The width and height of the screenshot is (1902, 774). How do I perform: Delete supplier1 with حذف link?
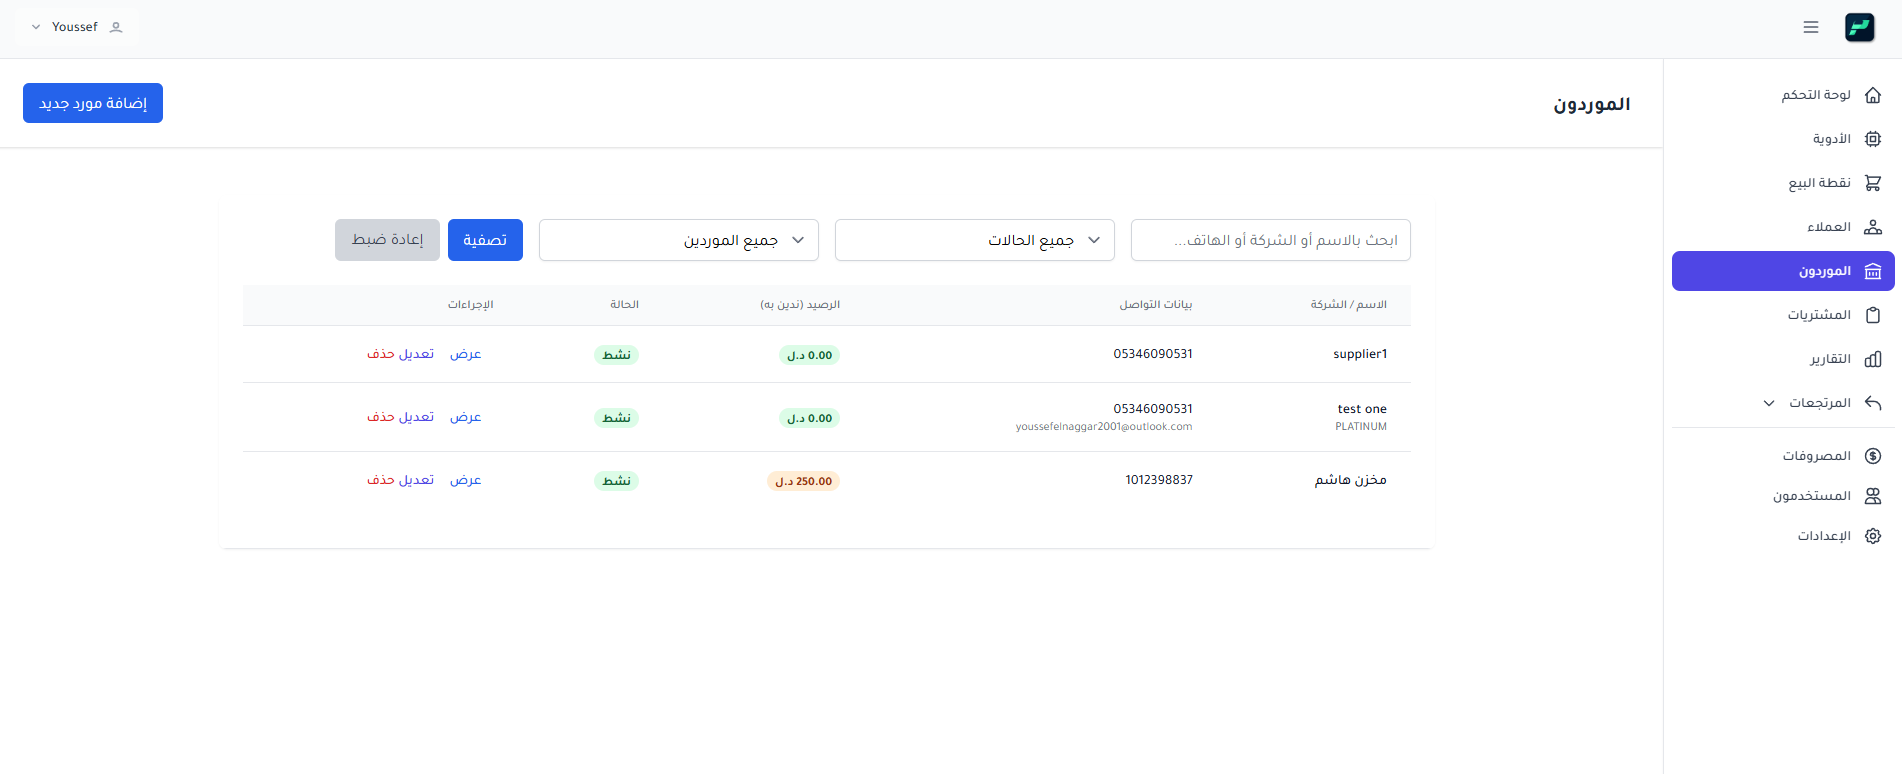pyautogui.click(x=381, y=354)
